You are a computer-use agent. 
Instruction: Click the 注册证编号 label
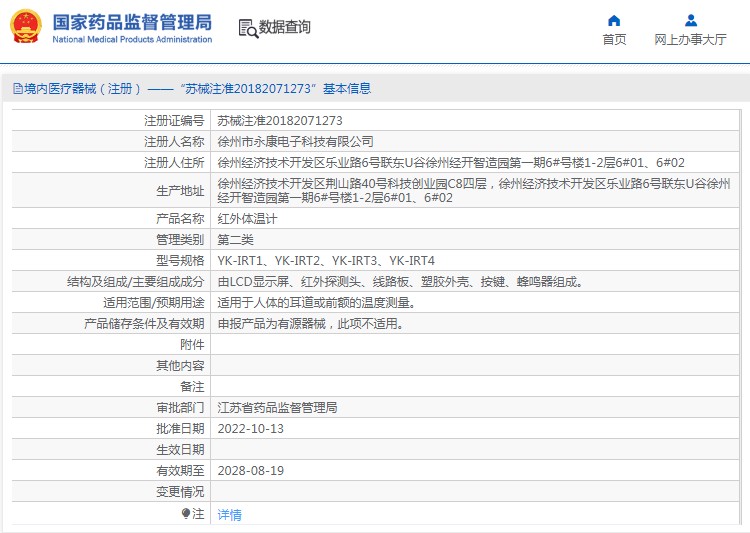[174, 121]
